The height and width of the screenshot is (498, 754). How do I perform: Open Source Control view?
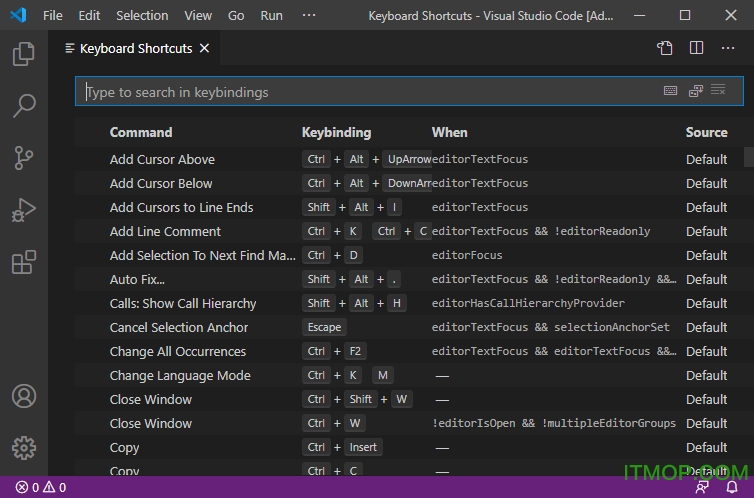coord(24,158)
